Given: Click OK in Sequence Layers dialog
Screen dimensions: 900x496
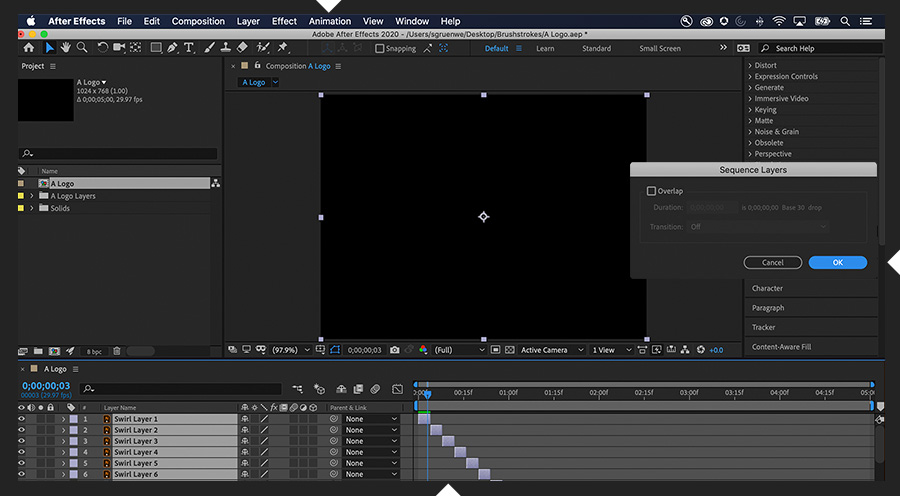Looking at the screenshot, I should coord(837,262).
